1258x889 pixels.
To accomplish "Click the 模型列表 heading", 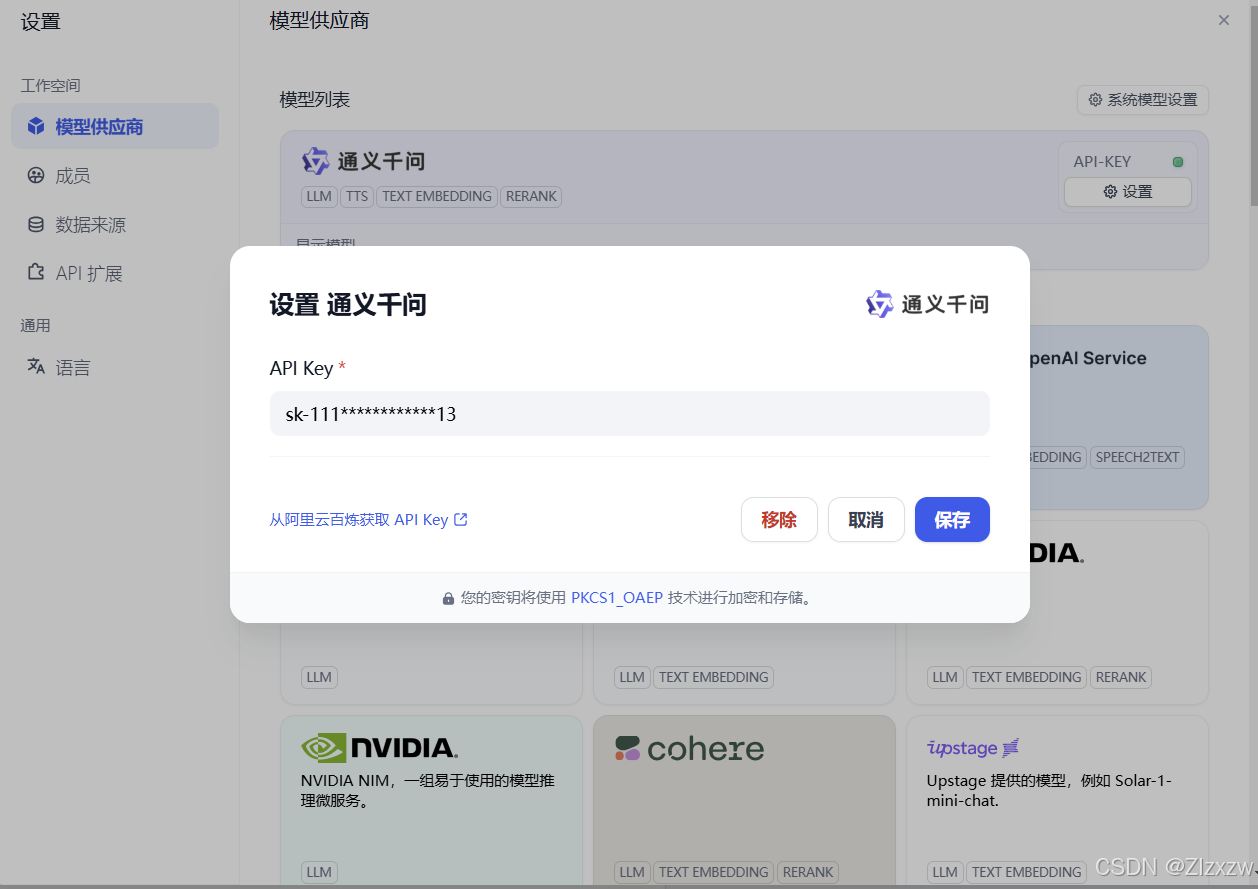I will point(315,100).
